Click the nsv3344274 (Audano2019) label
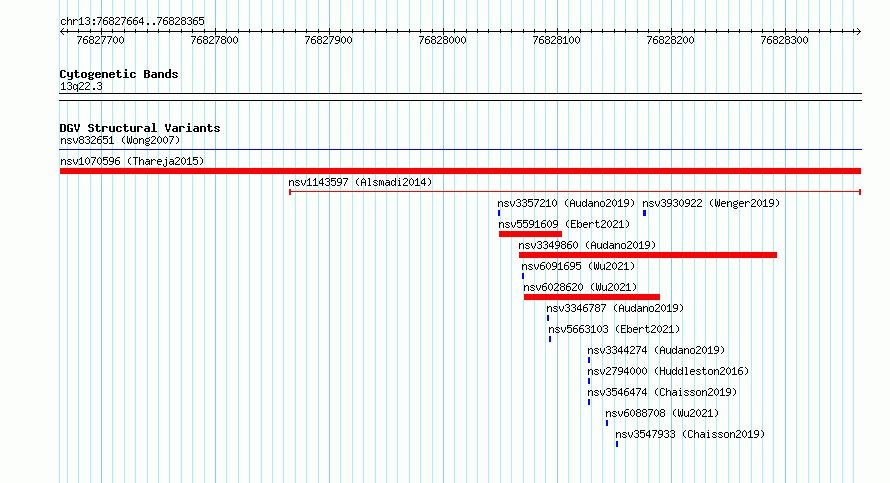Image resolution: width=890 pixels, height=483 pixels. [x=656, y=350]
